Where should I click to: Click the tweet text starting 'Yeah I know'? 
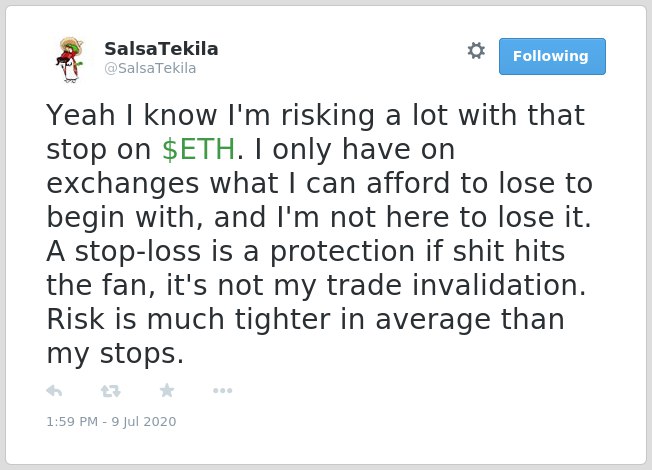click(x=319, y=234)
